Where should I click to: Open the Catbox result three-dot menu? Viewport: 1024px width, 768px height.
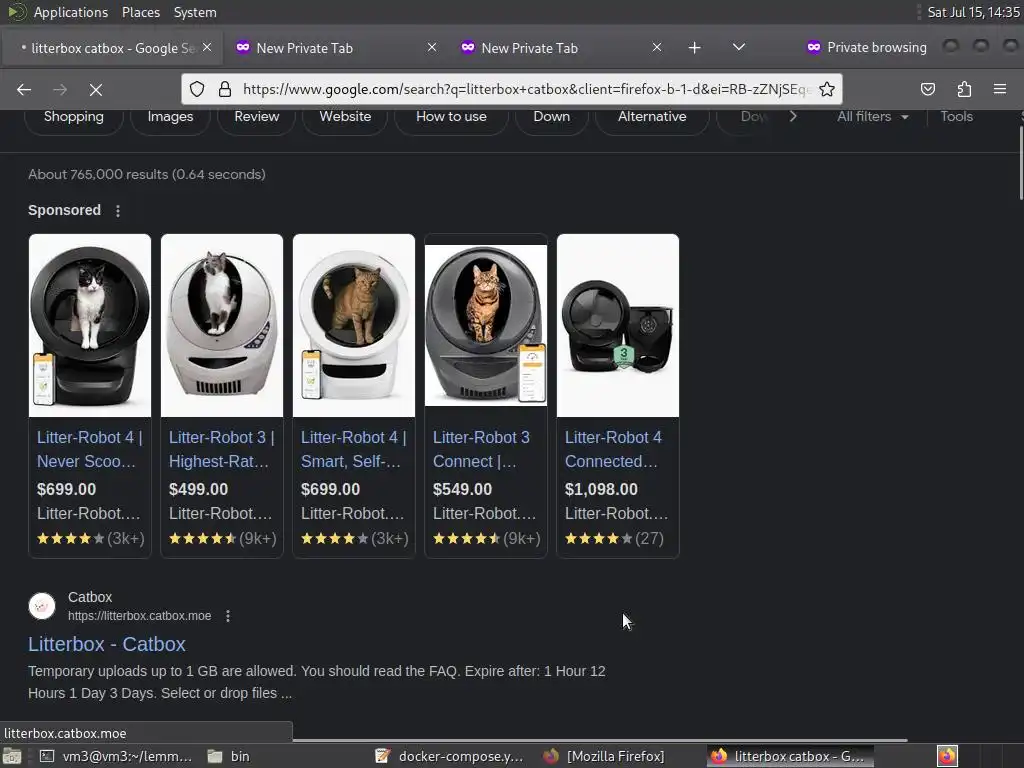coord(227,616)
